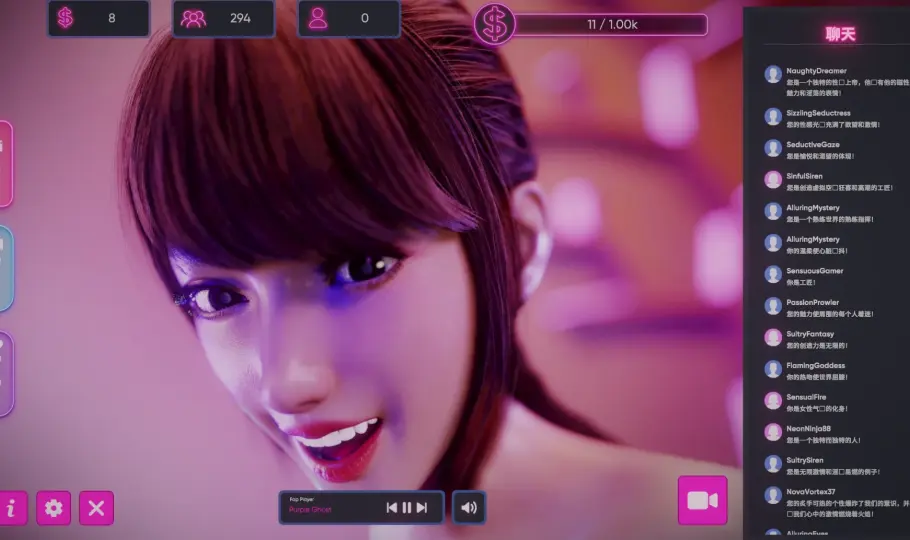Open the info panel with the i icon
Viewport: 910px width, 540px height.
[12, 508]
